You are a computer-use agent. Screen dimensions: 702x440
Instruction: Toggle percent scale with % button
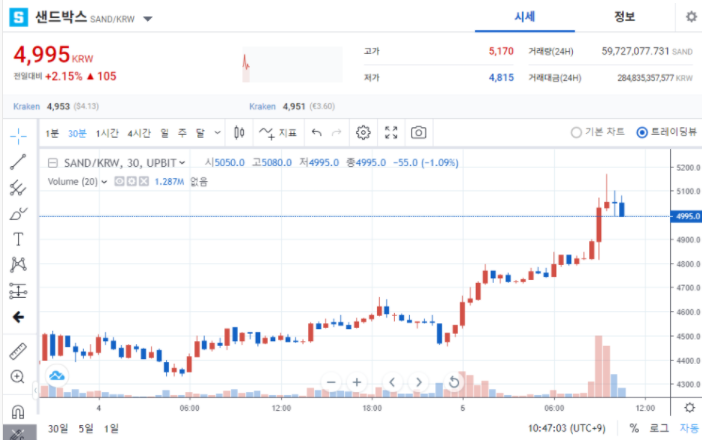point(634,428)
